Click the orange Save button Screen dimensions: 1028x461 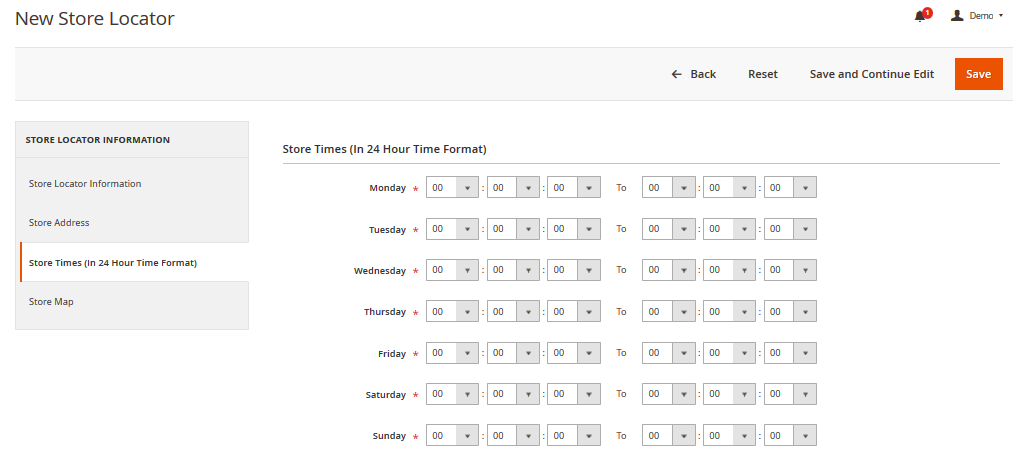click(x=978, y=74)
